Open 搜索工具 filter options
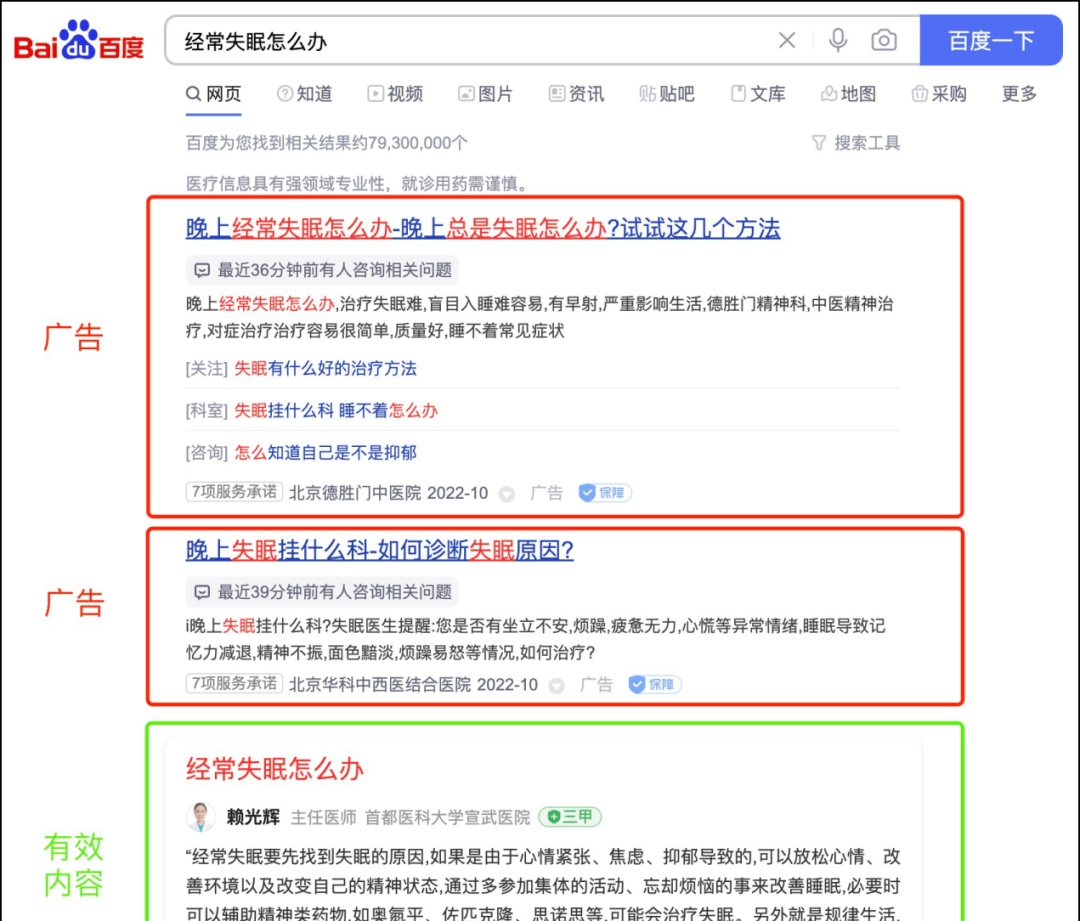The width and height of the screenshot is (1080, 921). pos(866,143)
